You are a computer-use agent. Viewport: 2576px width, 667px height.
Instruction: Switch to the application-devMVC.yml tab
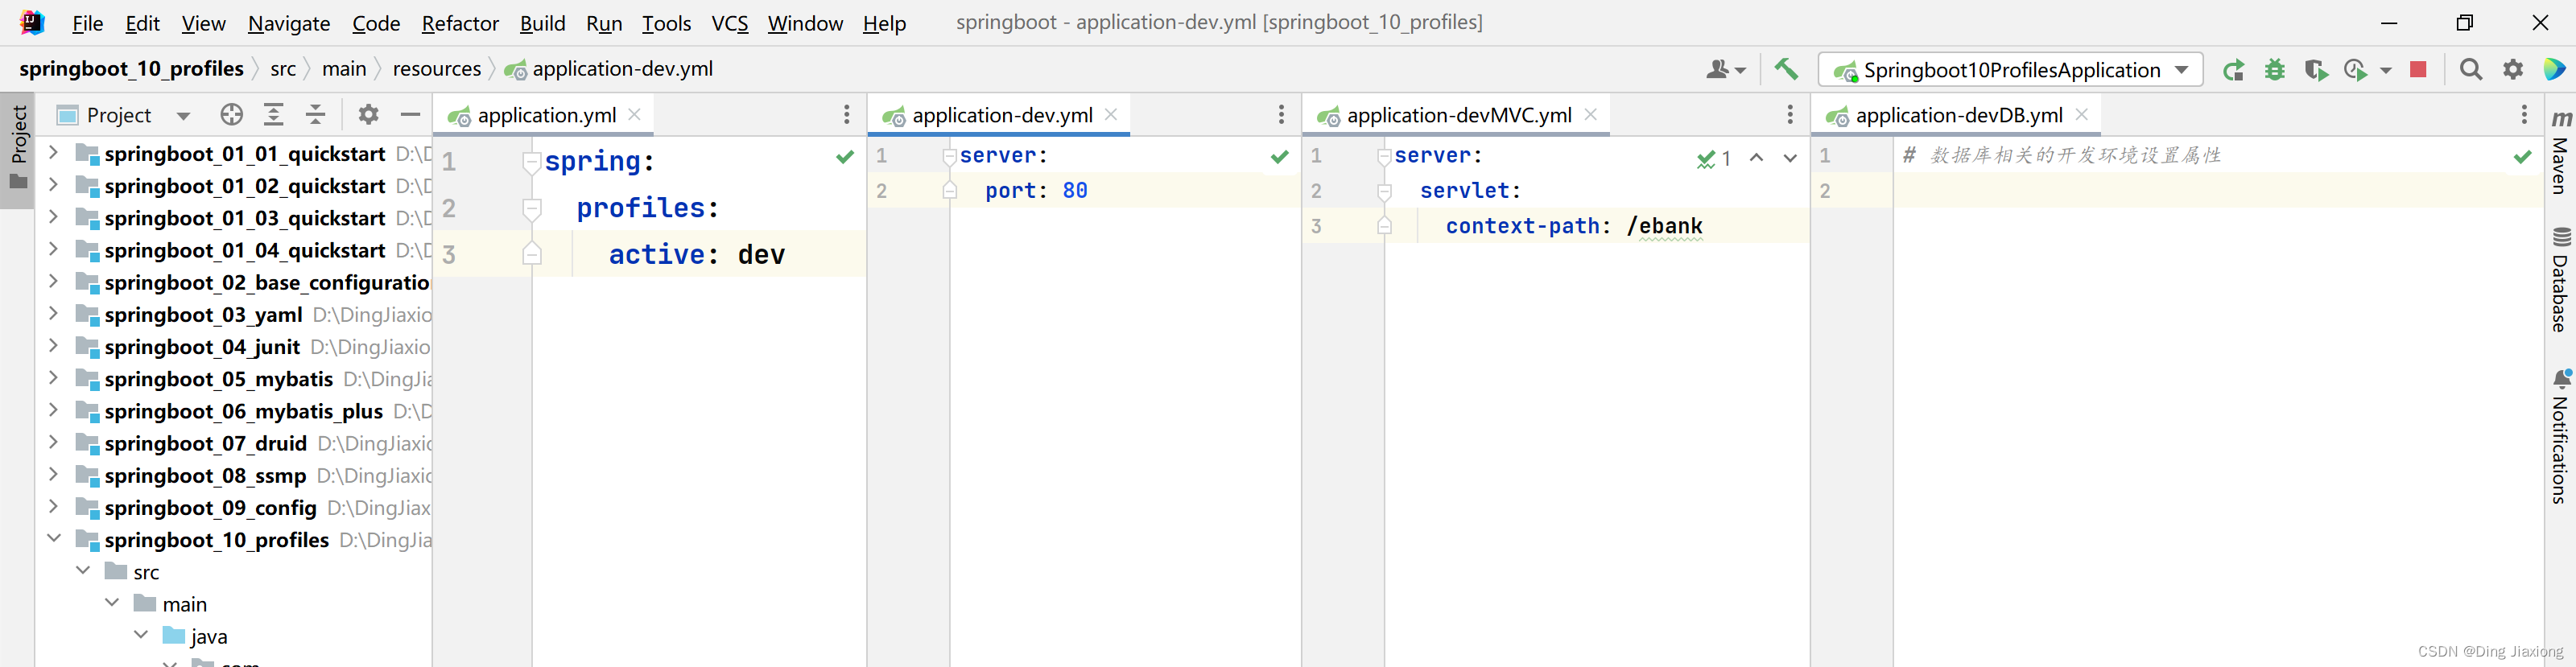[x=1458, y=115]
